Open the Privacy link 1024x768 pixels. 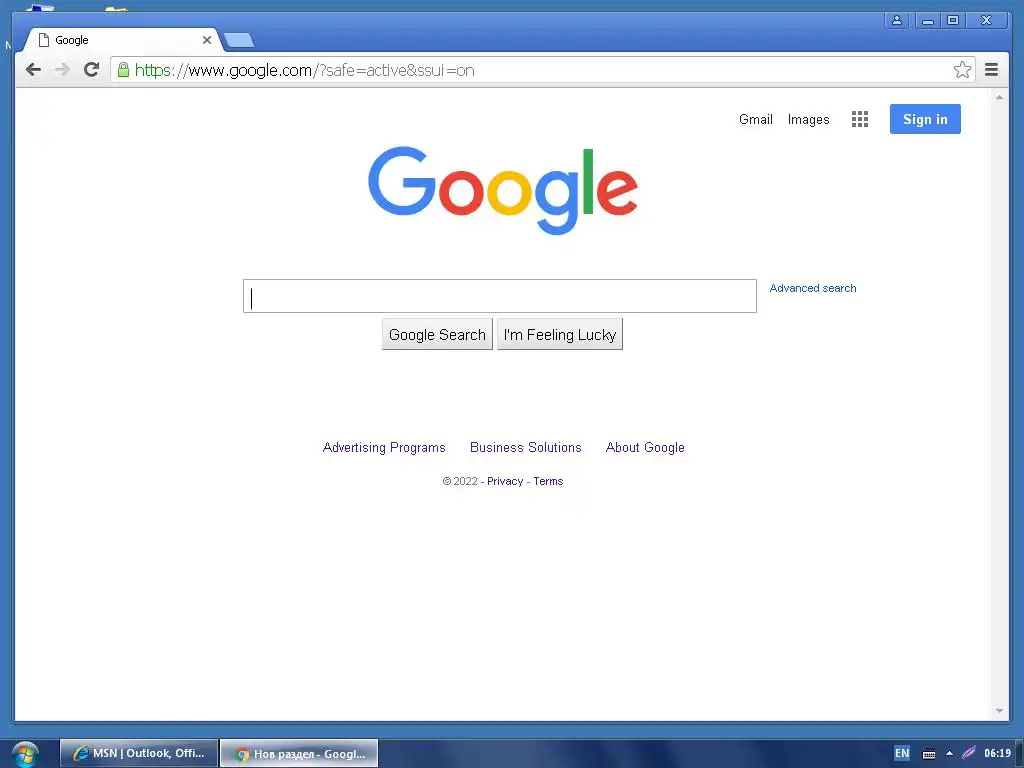point(505,481)
